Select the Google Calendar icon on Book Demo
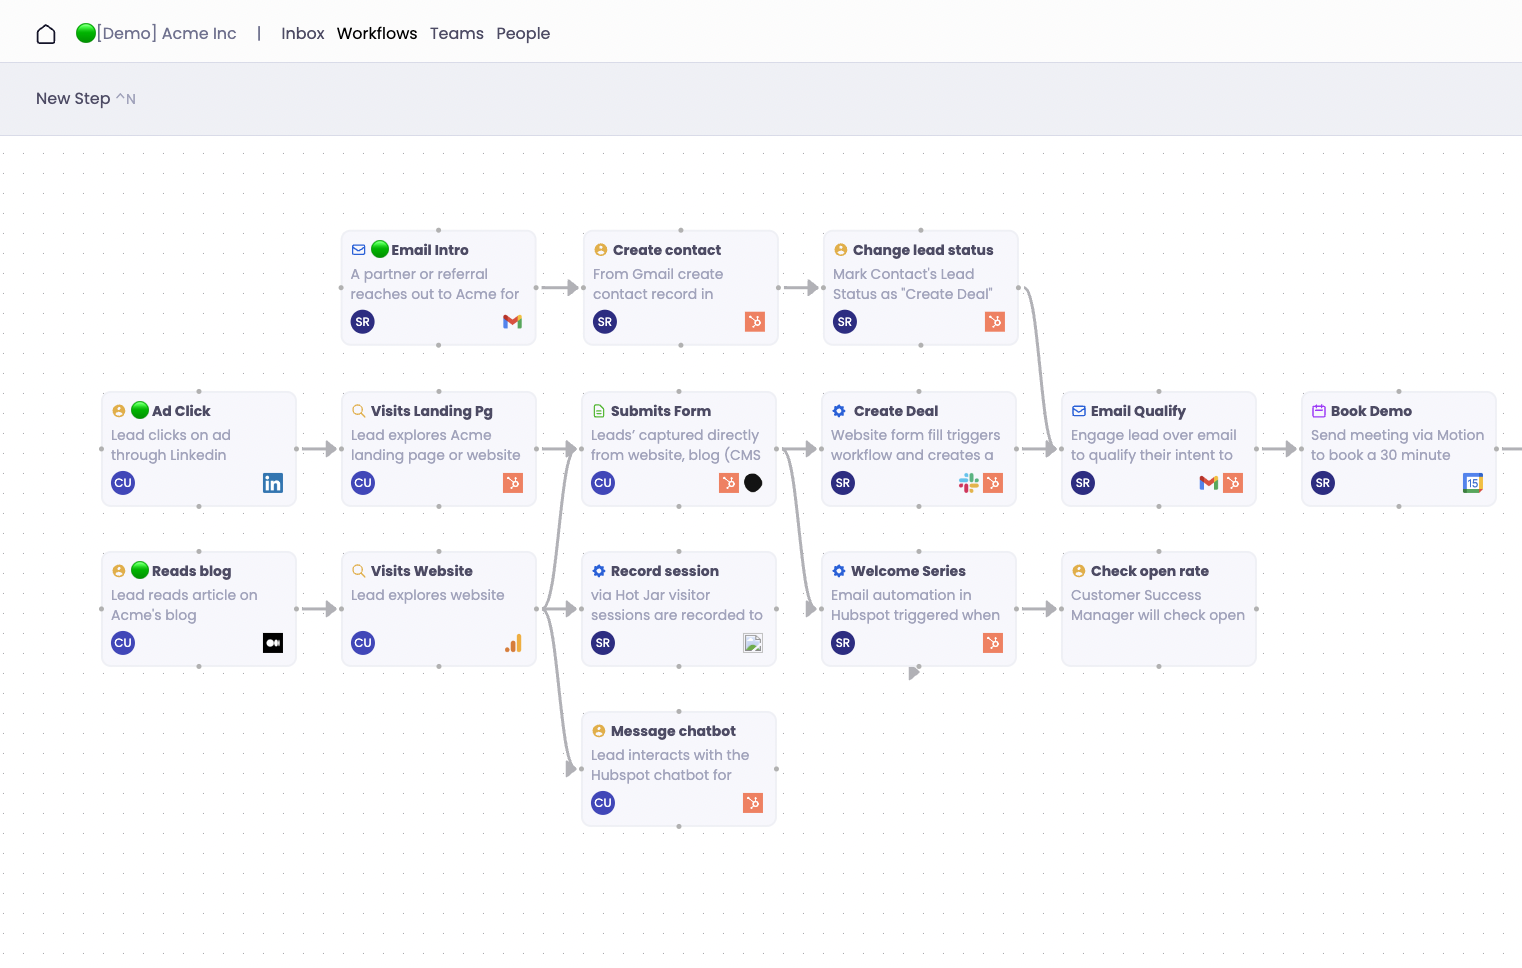Viewport: 1522px width, 968px height. tap(1473, 482)
